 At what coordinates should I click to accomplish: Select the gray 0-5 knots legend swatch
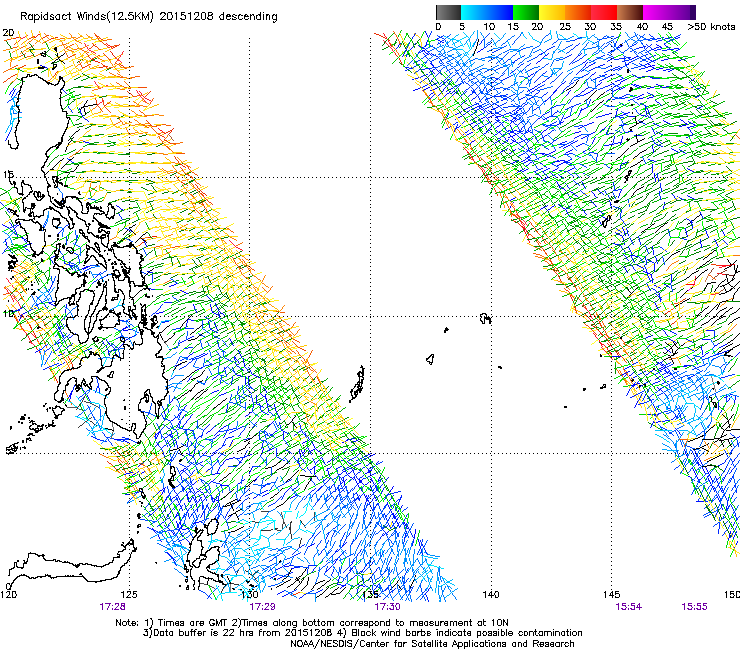[x=448, y=12]
